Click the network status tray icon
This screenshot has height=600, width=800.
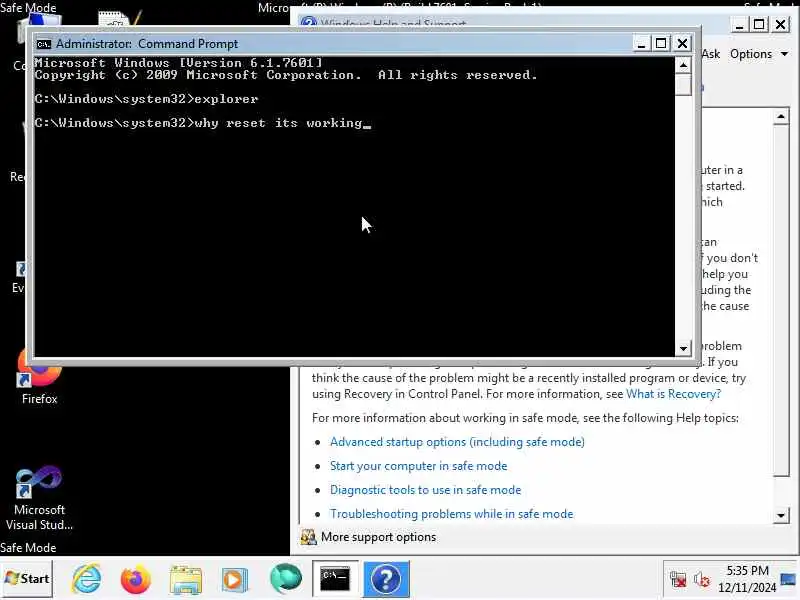tap(678, 580)
